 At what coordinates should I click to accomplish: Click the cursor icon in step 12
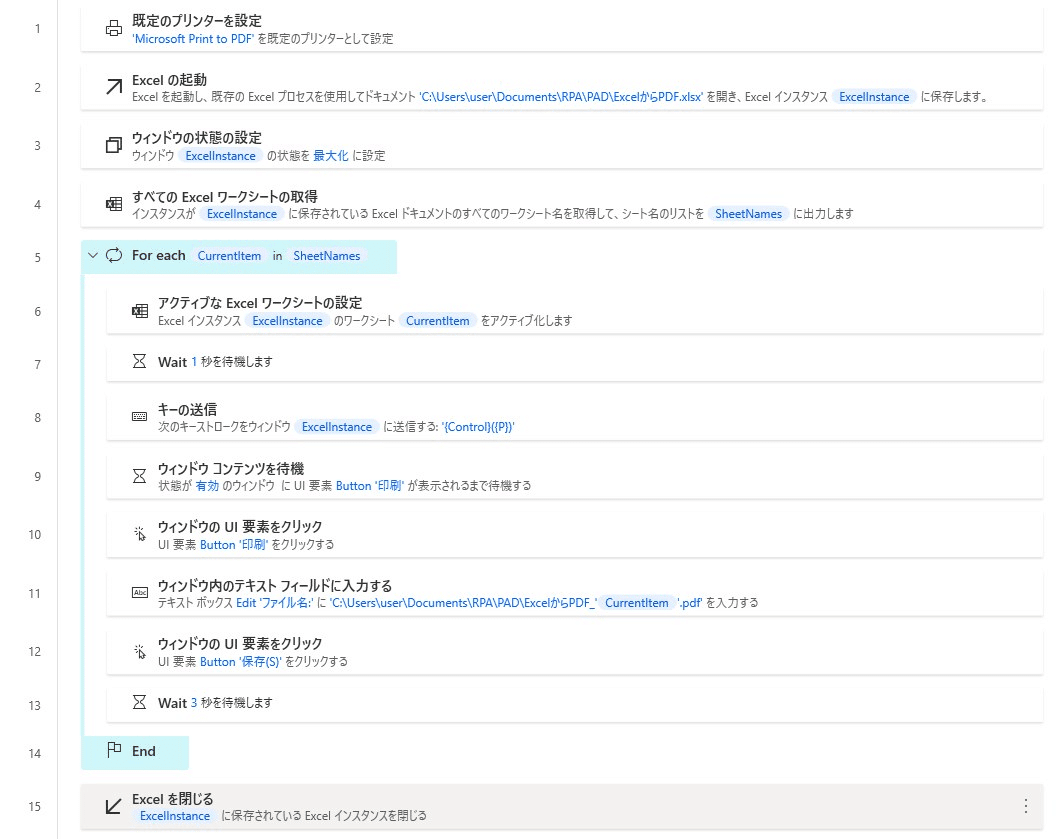pyautogui.click(x=140, y=651)
